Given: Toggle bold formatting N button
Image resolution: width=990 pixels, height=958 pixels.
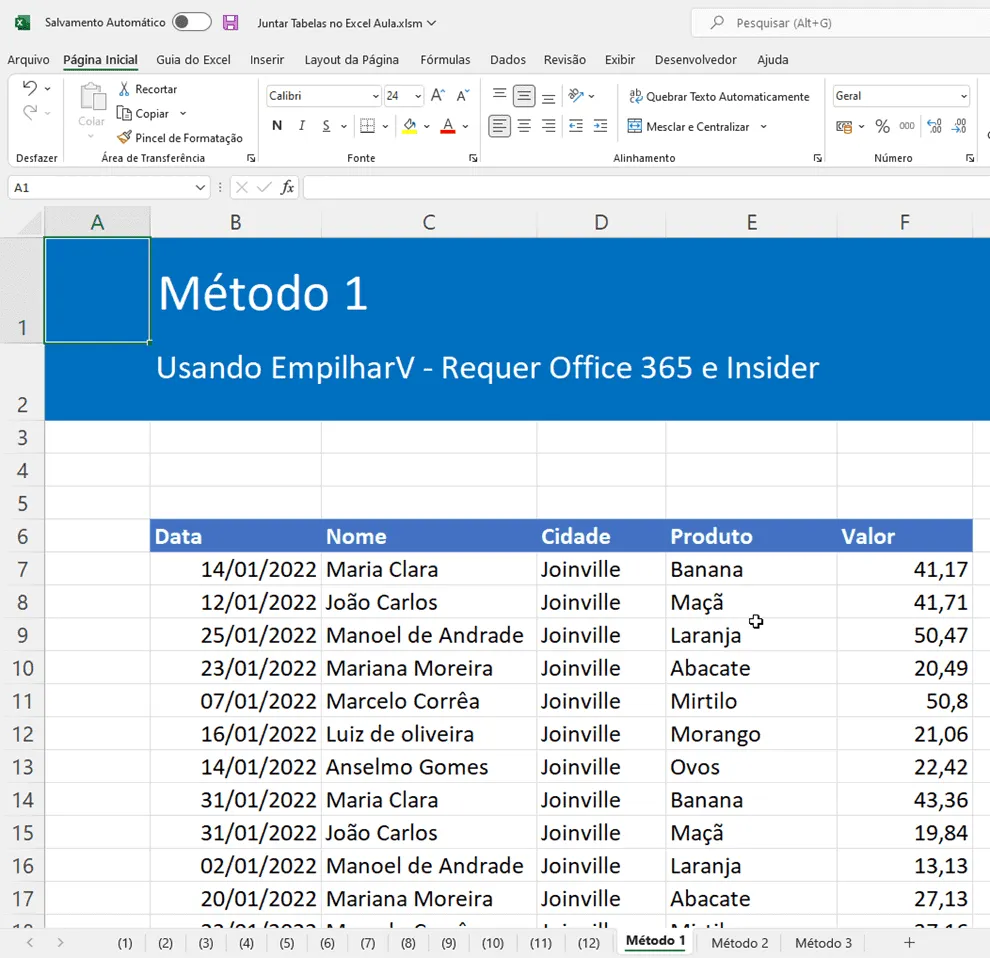Looking at the screenshot, I should 277,126.
